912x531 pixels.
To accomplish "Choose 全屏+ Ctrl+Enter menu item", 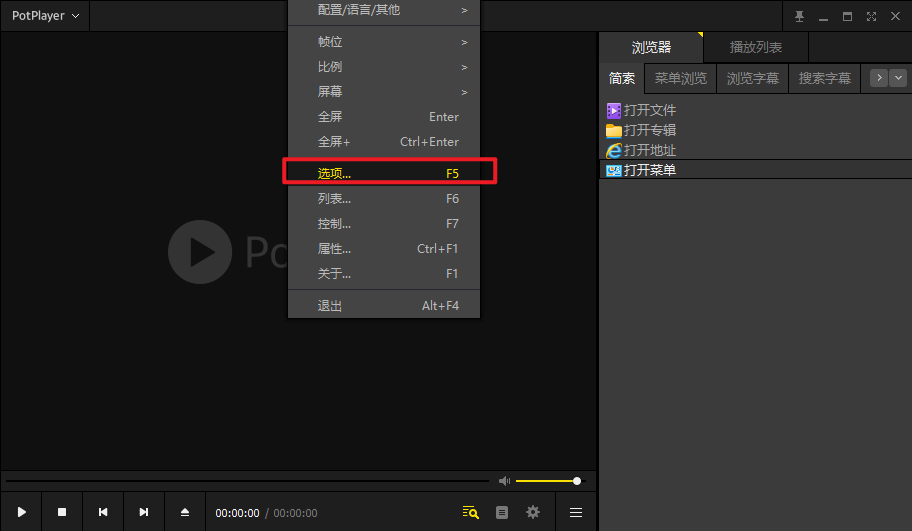I will [384, 142].
